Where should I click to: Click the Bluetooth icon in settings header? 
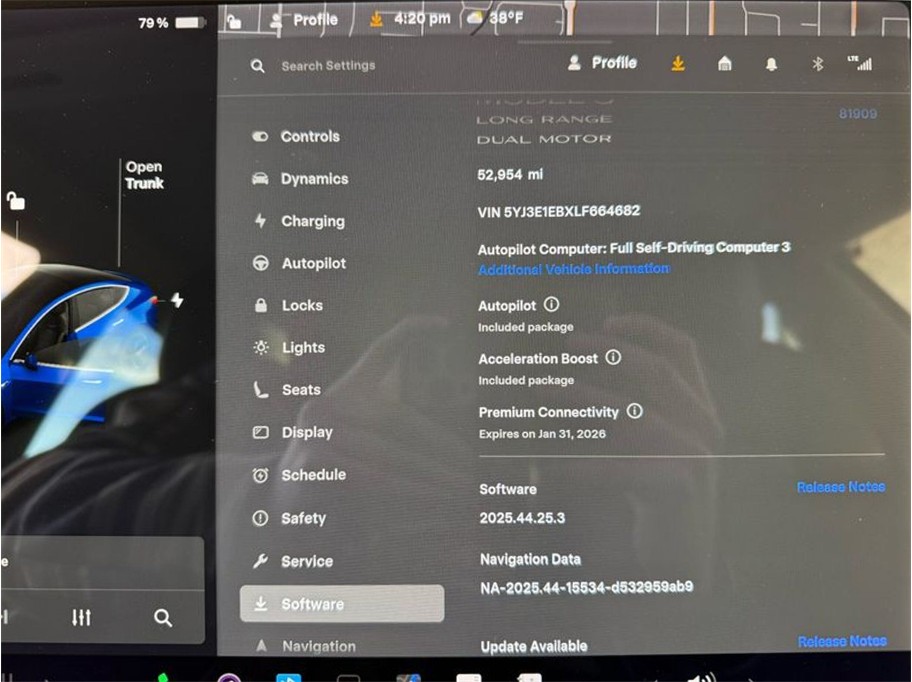point(816,64)
